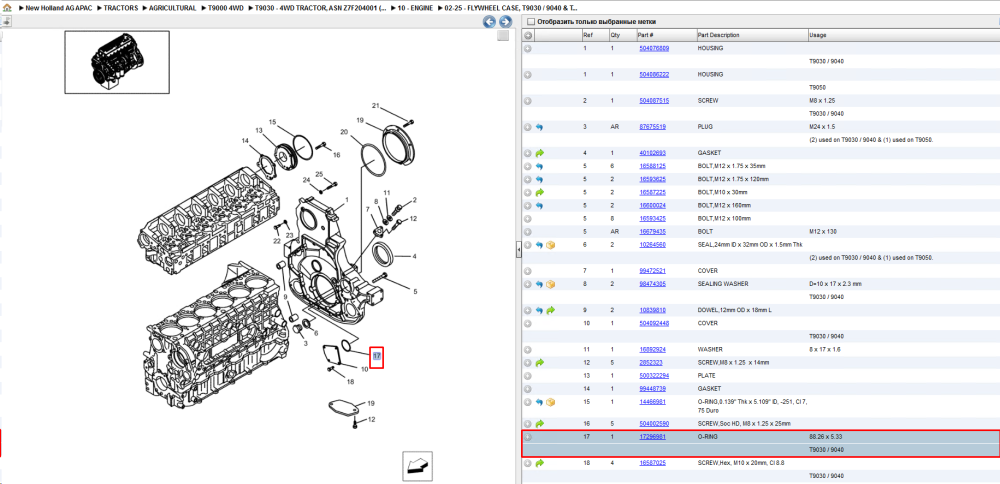Open next diagram with blue right arrow

pos(505,22)
